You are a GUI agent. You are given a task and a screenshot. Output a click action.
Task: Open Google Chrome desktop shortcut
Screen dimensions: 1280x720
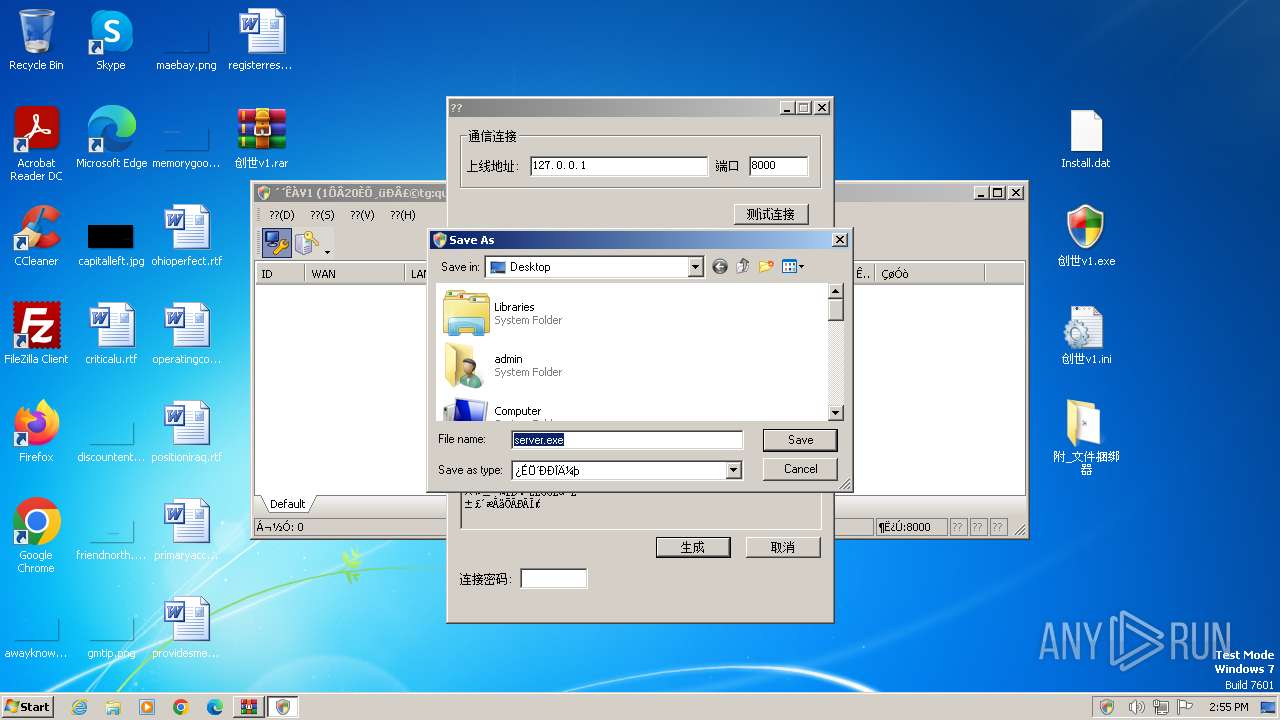[36, 536]
